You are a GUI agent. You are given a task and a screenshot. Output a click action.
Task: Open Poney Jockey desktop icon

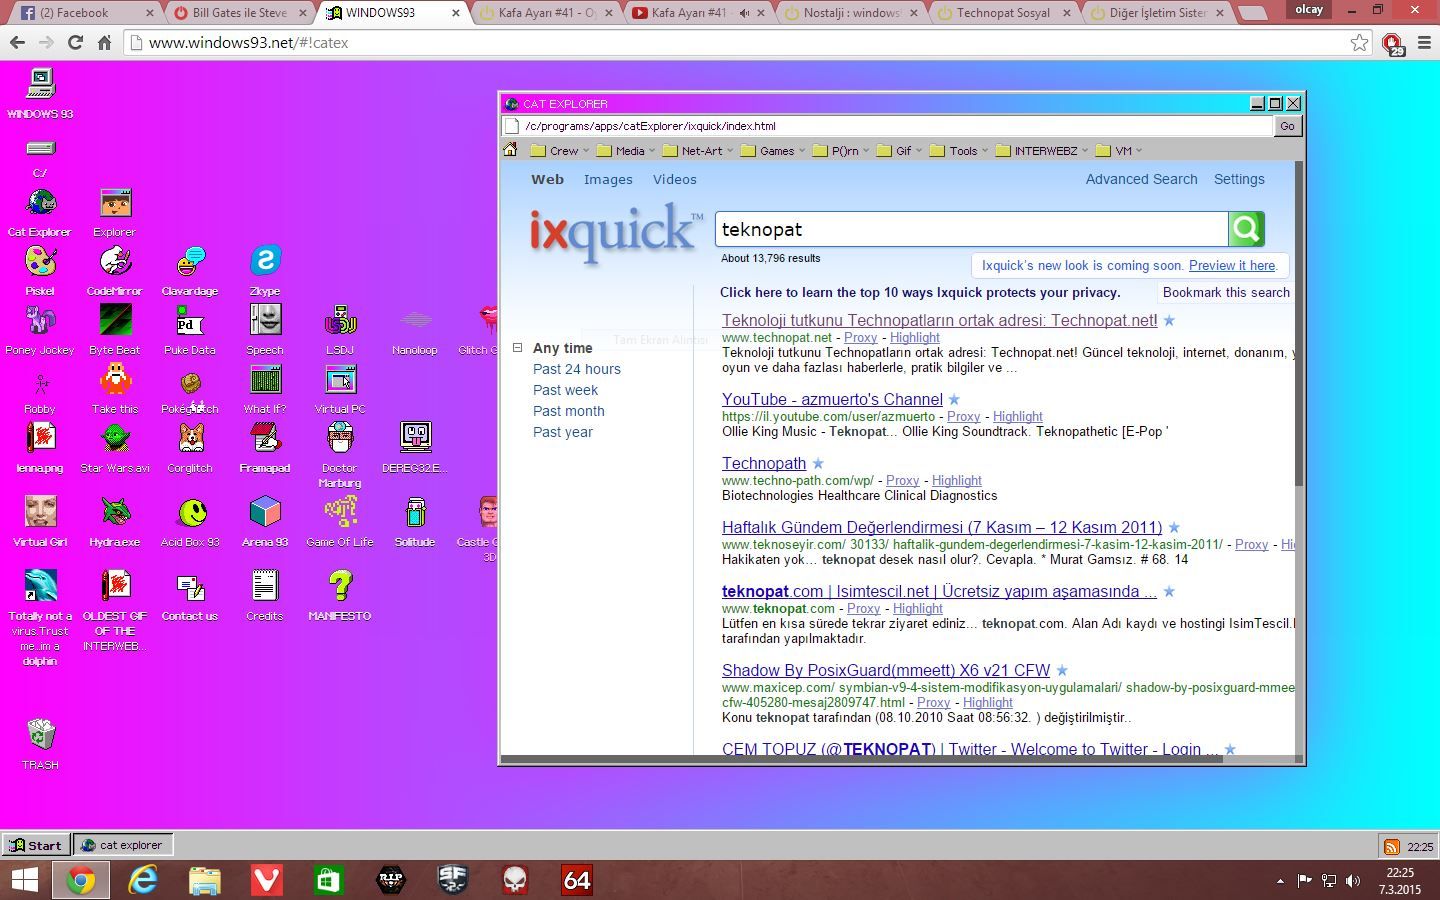tap(40, 330)
